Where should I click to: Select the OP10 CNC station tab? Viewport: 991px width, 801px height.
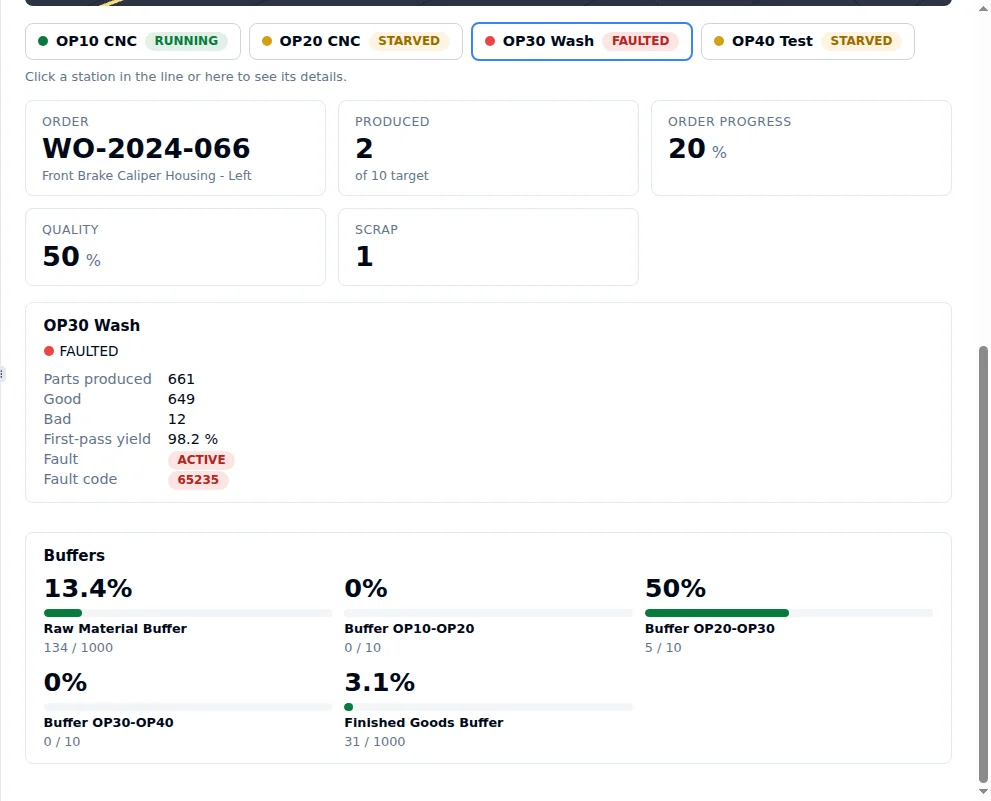tap(133, 42)
